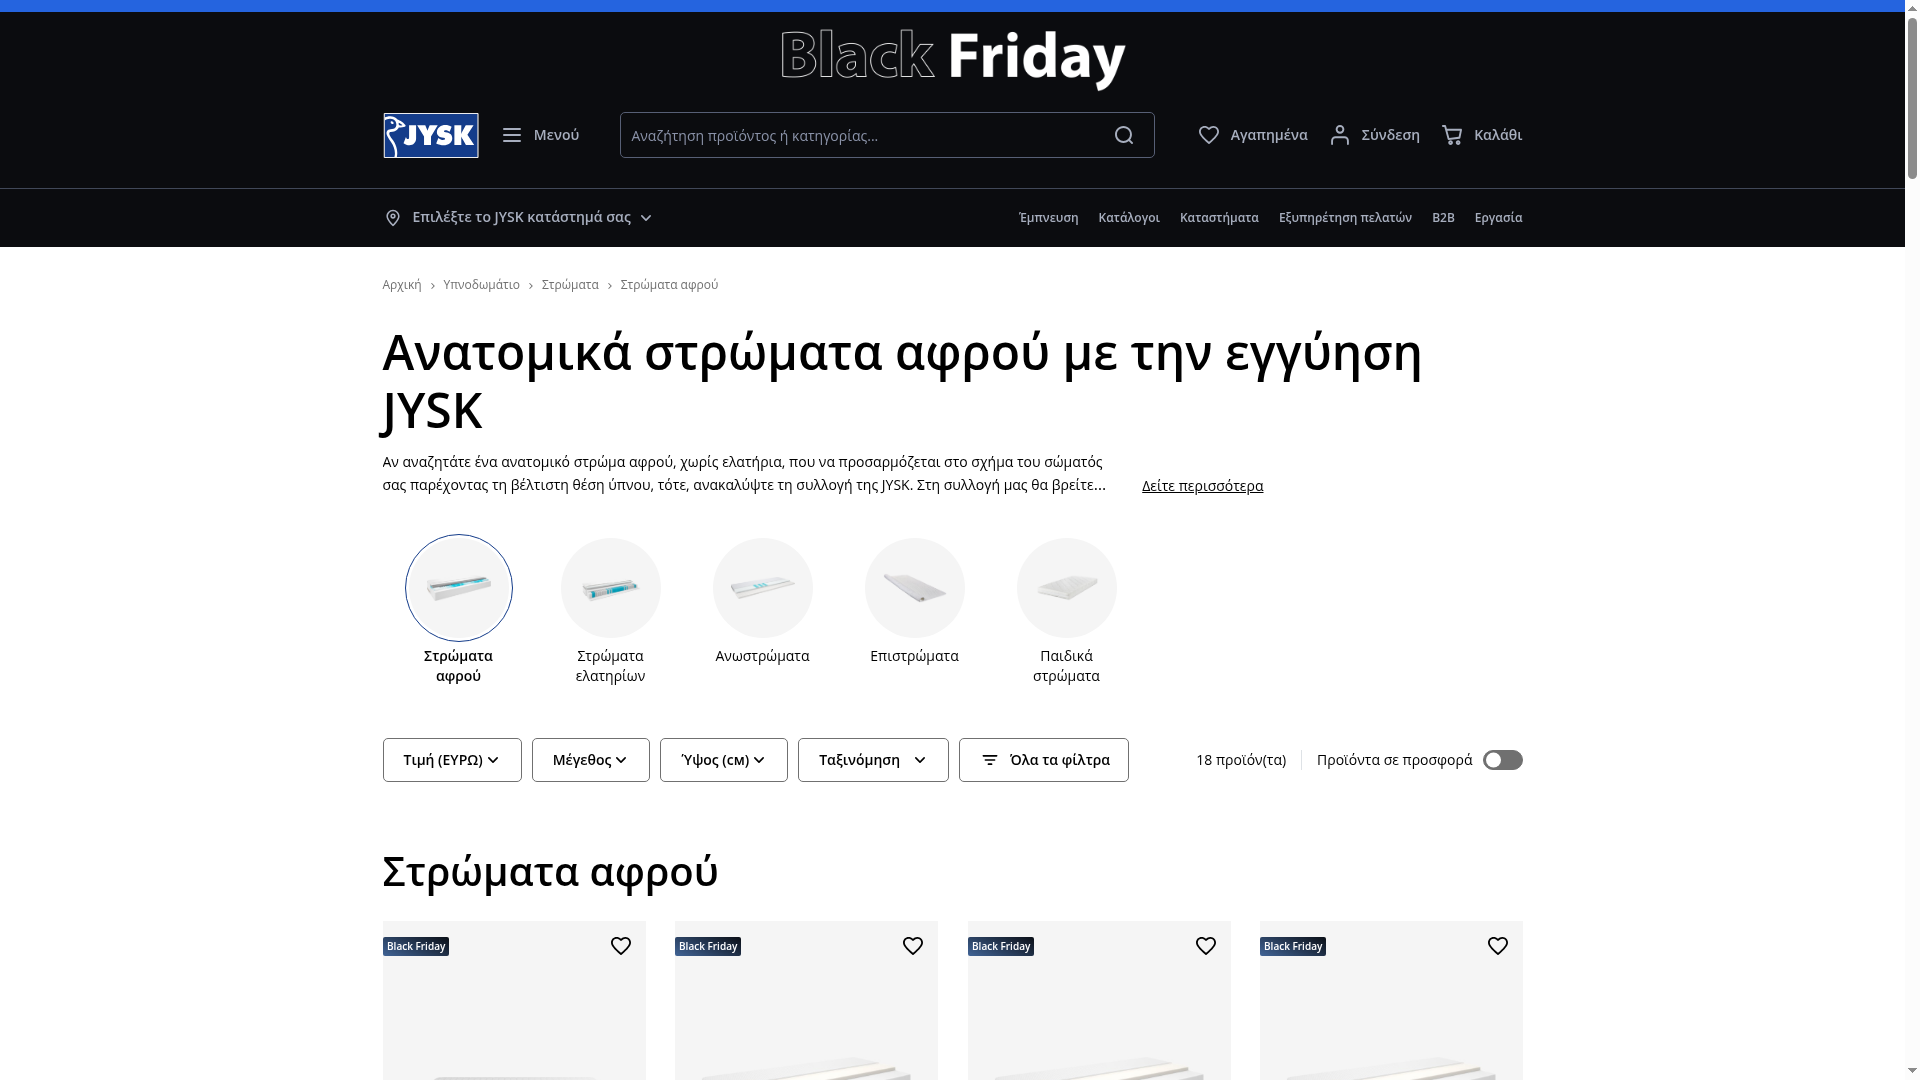Open Εξυπηρέτηση πελατών menu link
The height and width of the screenshot is (1080, 1920).
(x=1345, y=218)
